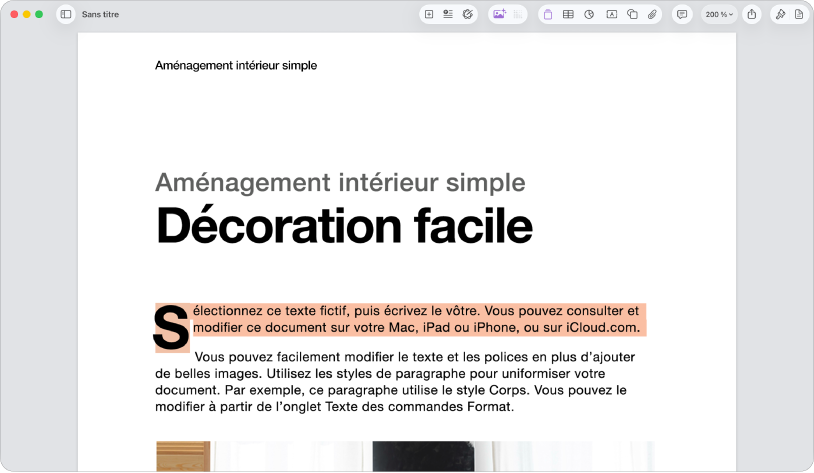This screenshot has width=814, height=473.
Task: Click the line 'Vous pouvez facilement modifier le texte'
Action: coord(415,357)
